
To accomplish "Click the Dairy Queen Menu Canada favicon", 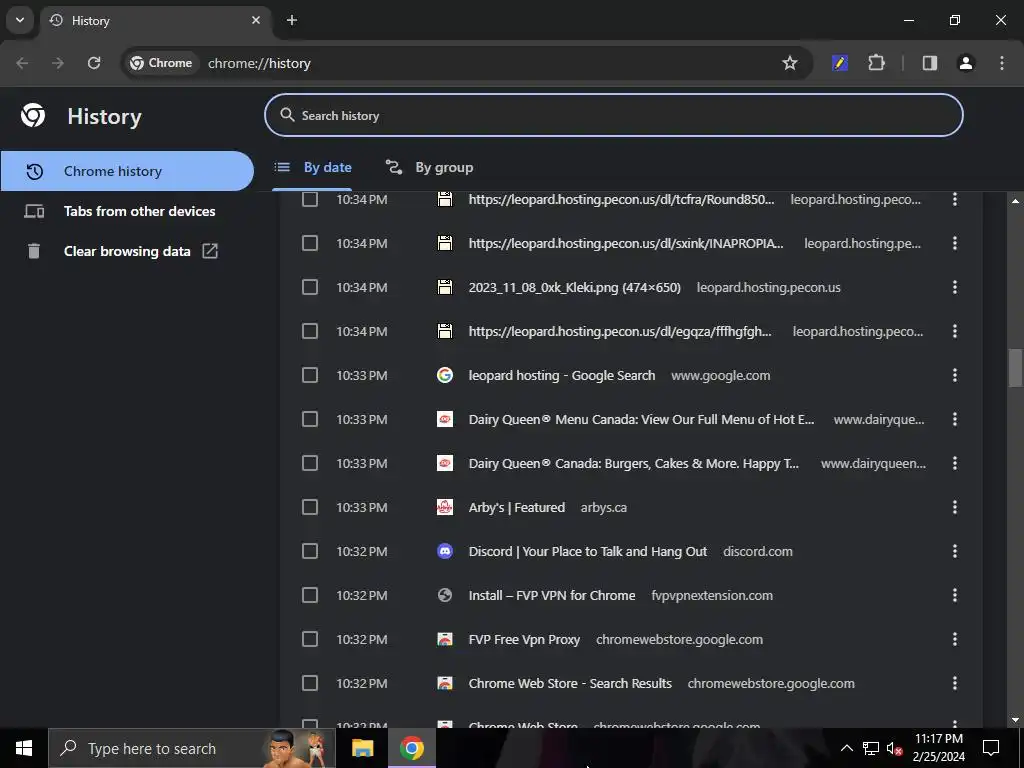I will [x=445, y=419].
